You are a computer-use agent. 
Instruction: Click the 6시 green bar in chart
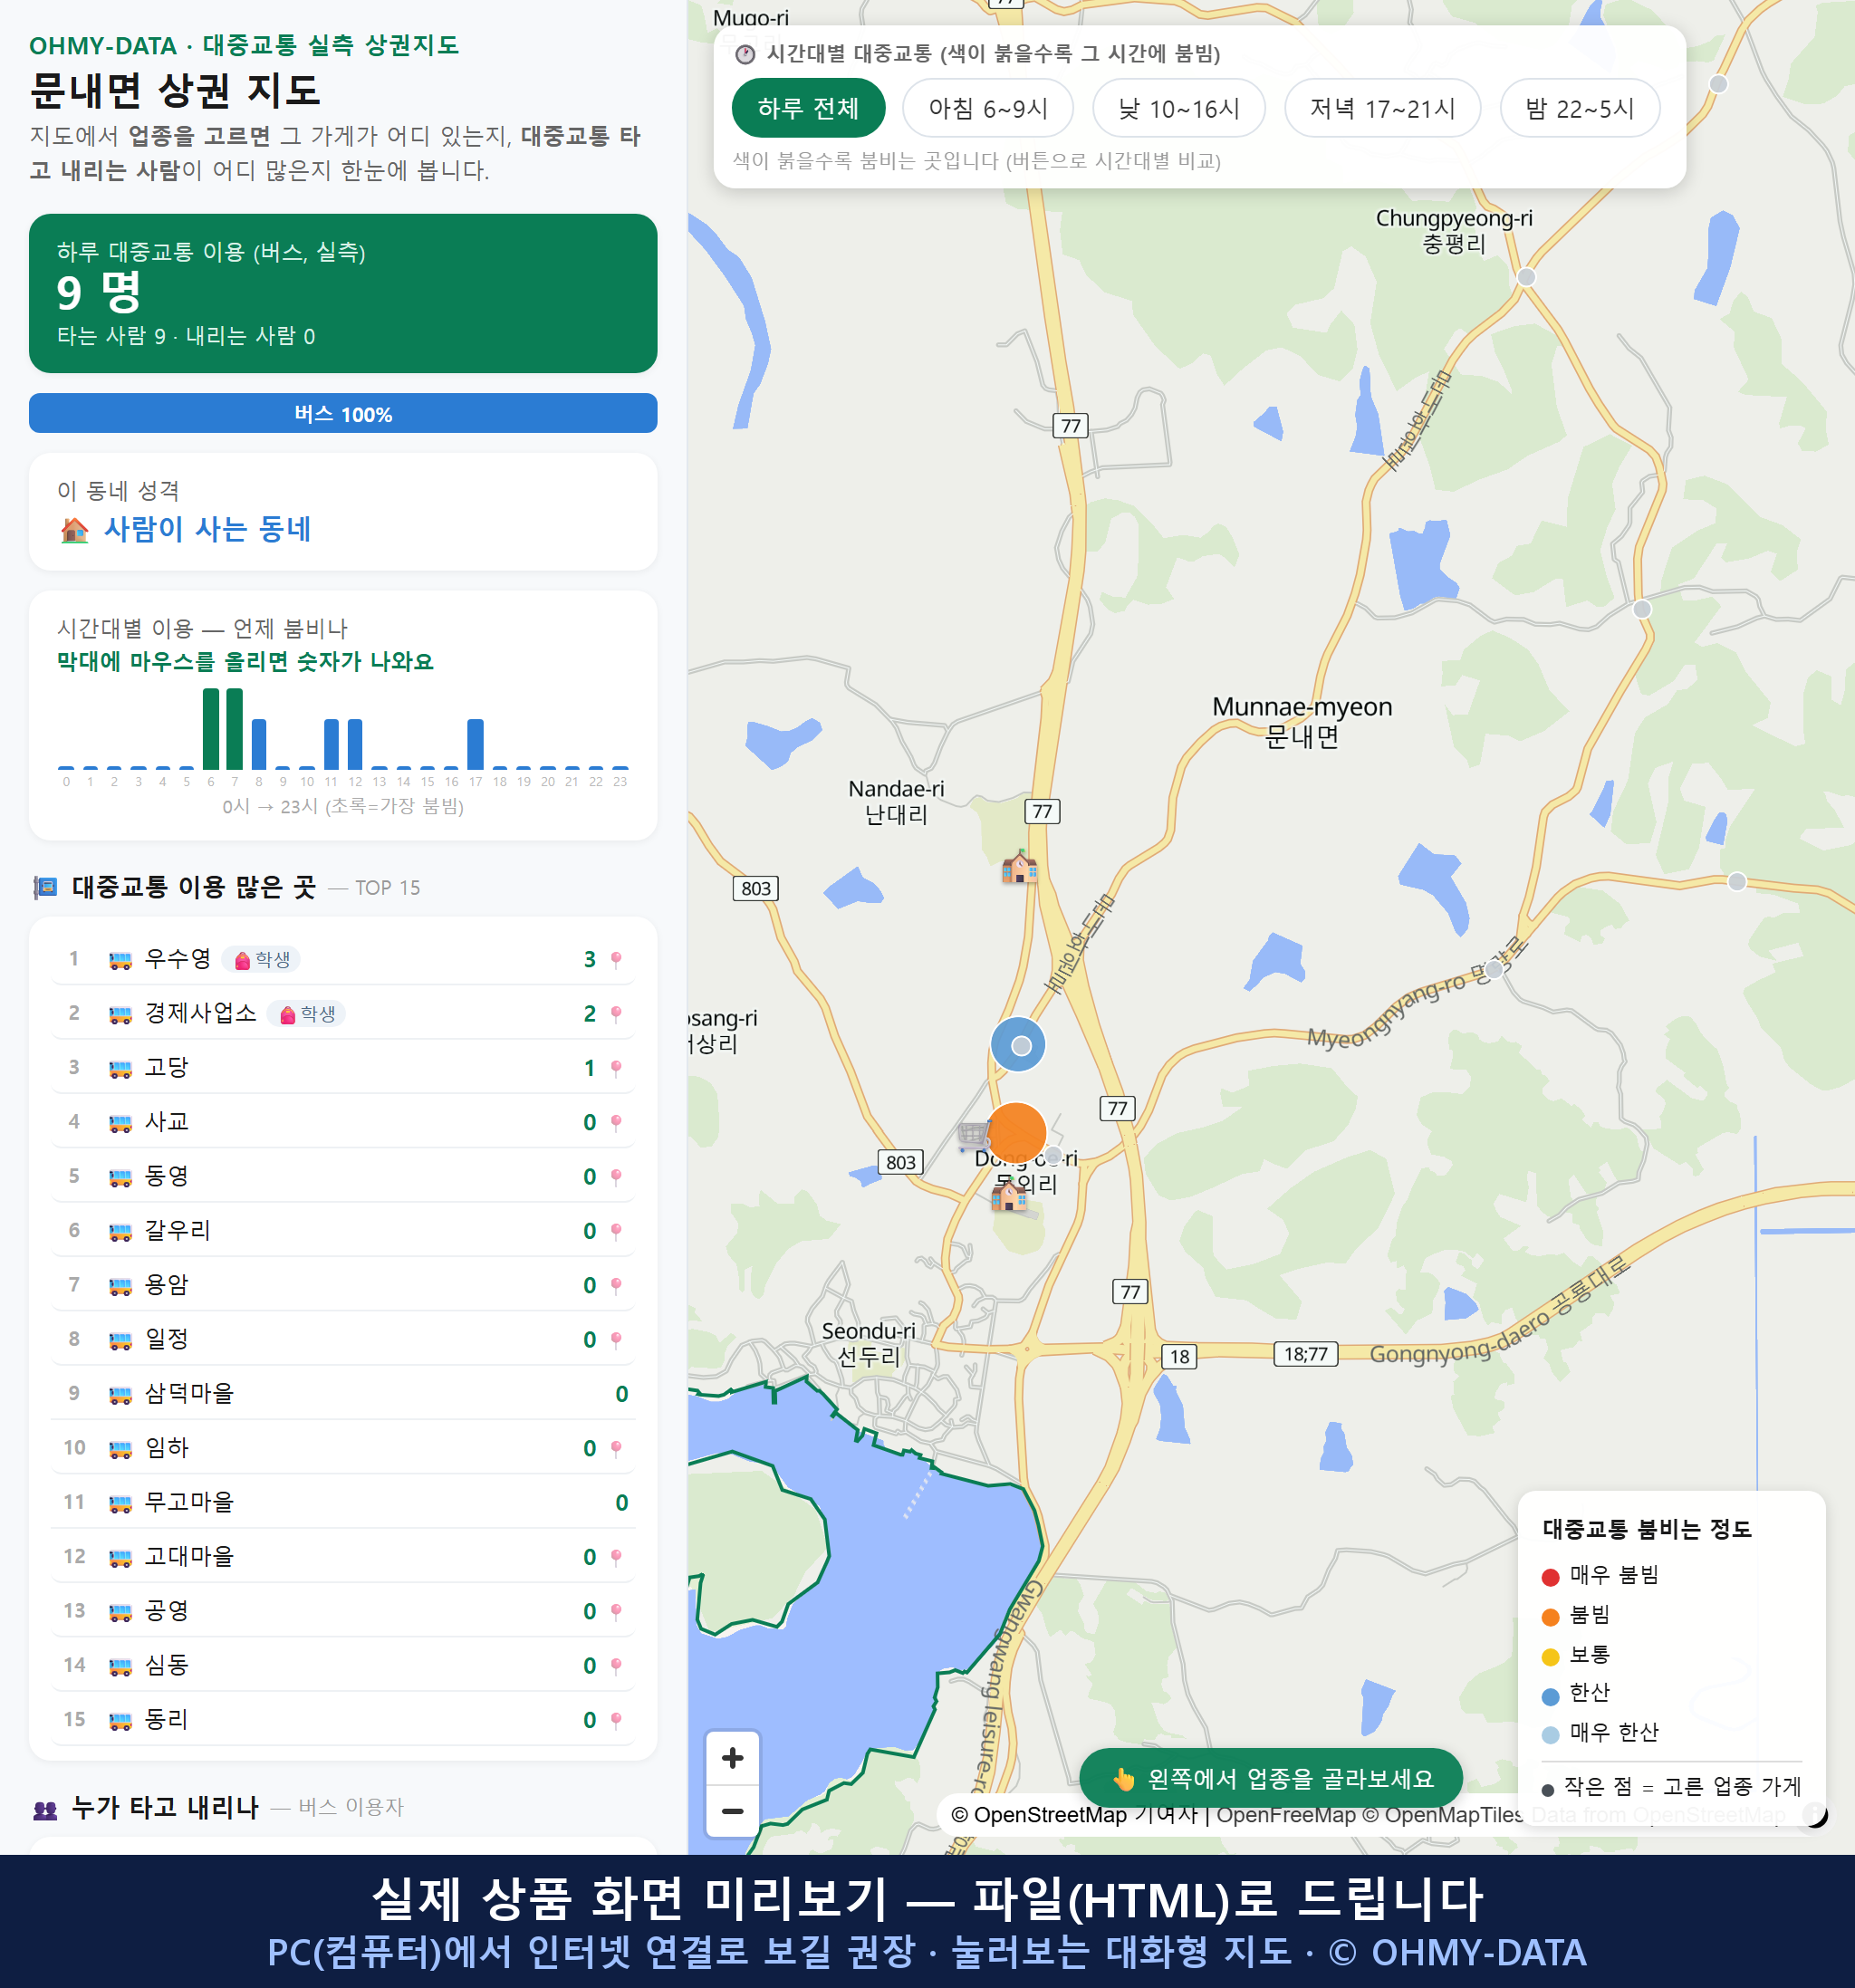(210, 729)
